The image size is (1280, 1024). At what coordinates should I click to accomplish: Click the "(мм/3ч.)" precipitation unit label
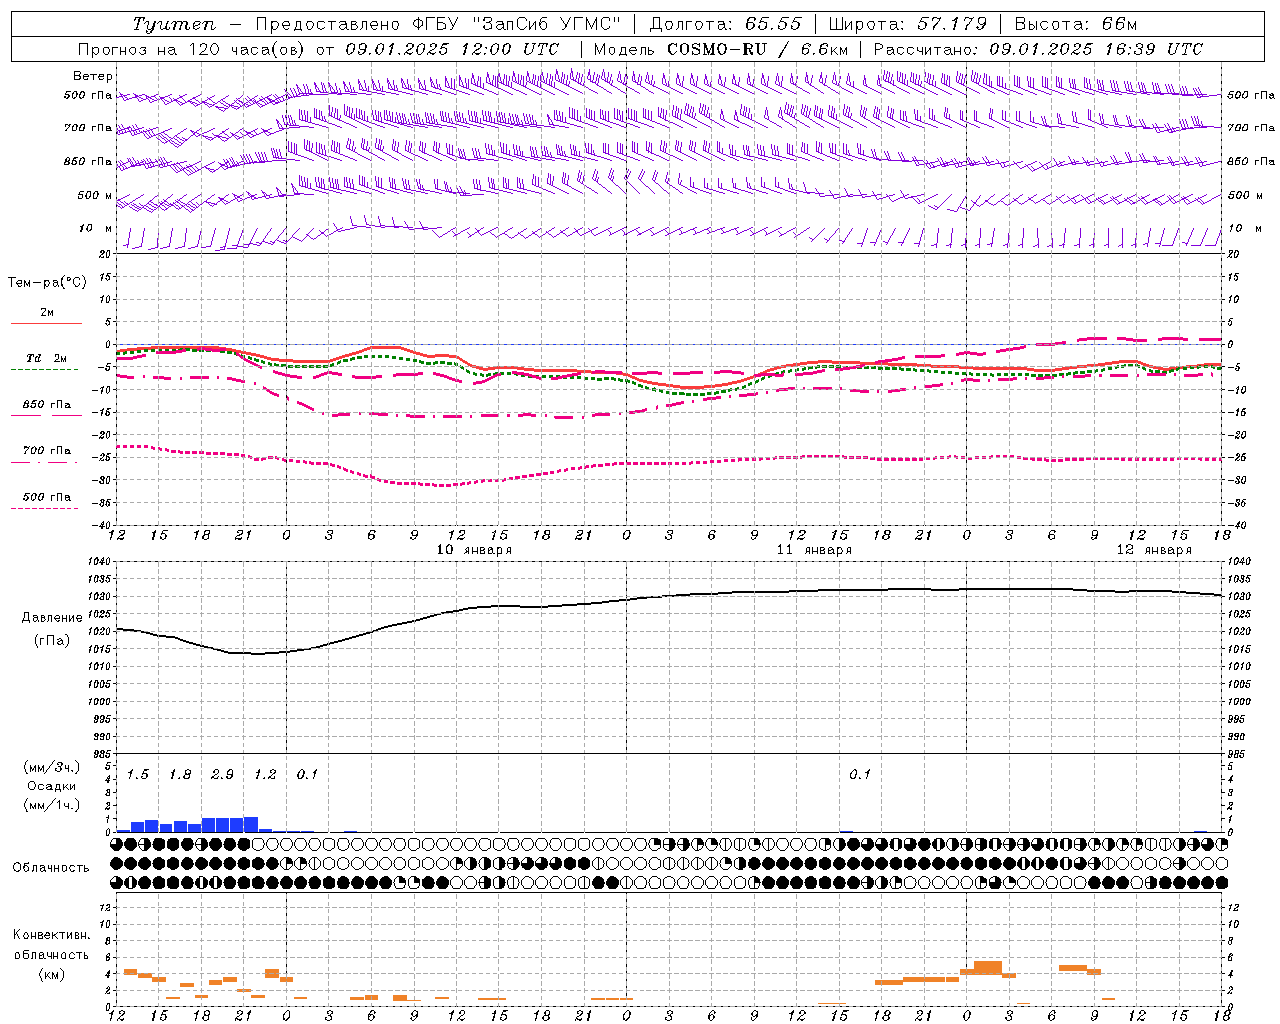(52, 768)
